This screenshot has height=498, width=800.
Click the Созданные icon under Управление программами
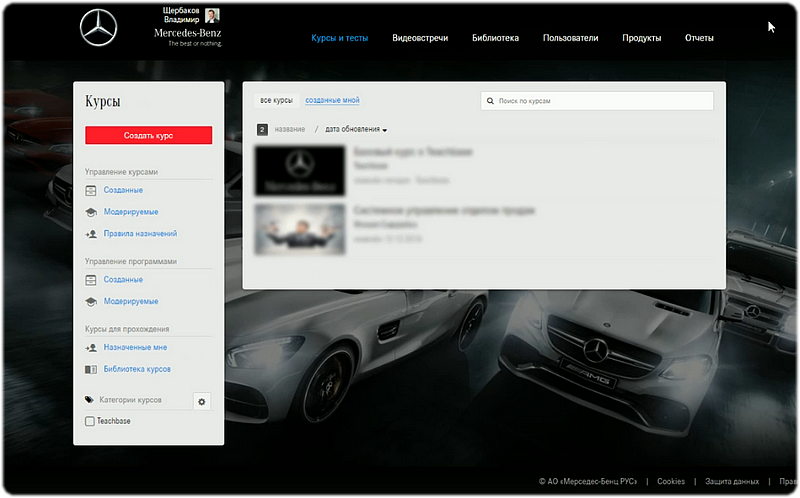[x=91, y=280]
